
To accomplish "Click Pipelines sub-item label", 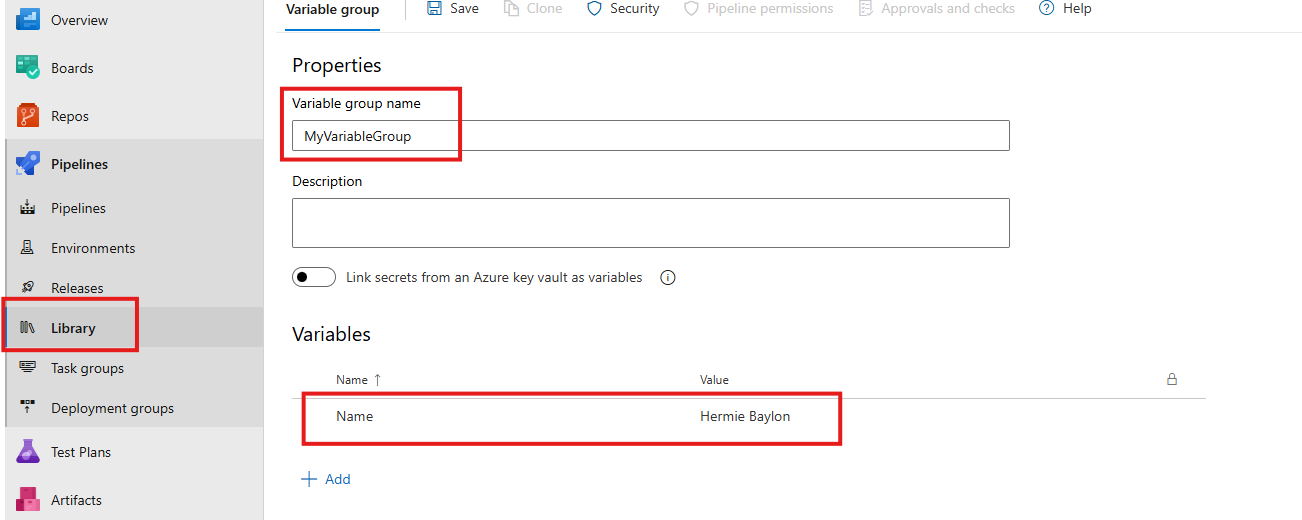I will click(x=78, y=208).
